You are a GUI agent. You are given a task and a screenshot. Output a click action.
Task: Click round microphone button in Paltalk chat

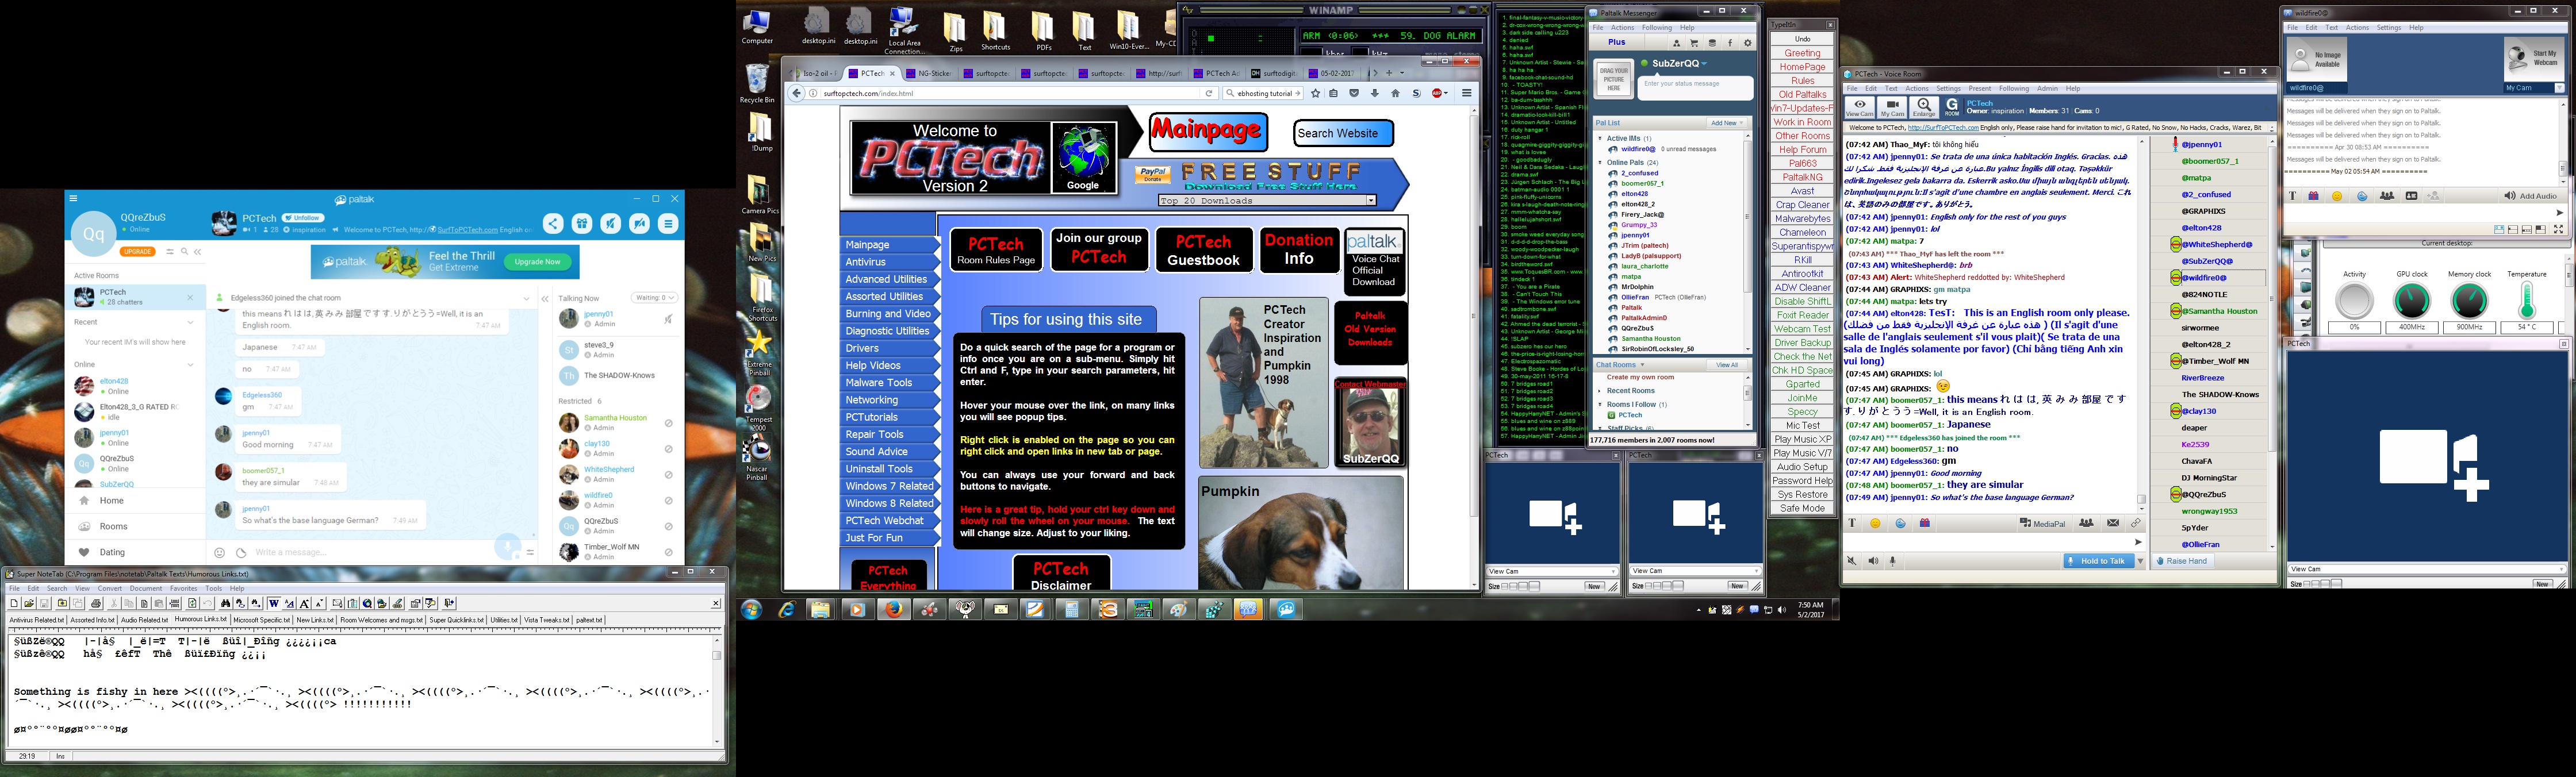pyautogui.click(x=508, y=547)
